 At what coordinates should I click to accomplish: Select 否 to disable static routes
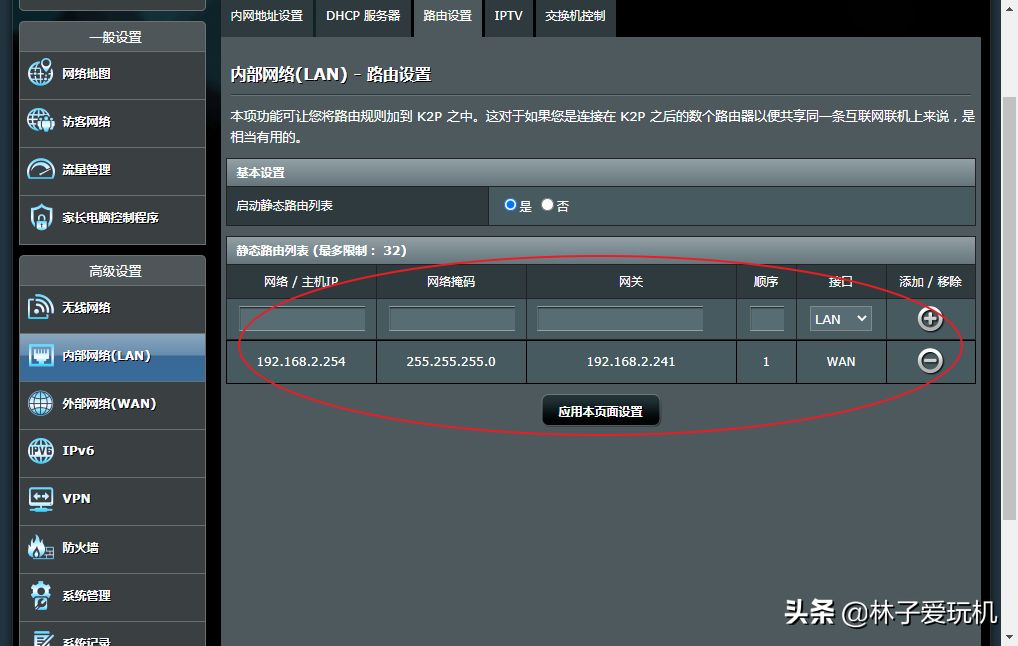click(547, 205)
